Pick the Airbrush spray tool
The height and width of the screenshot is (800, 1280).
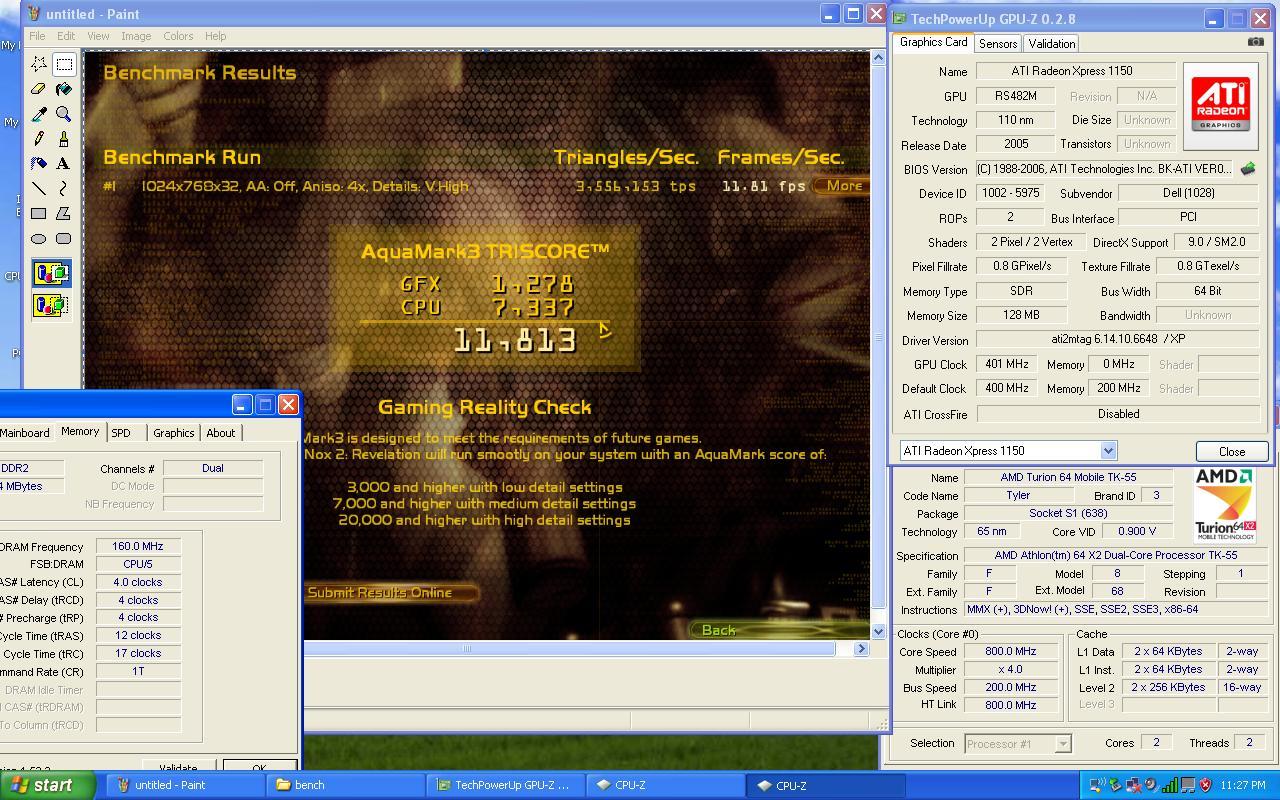38,164
